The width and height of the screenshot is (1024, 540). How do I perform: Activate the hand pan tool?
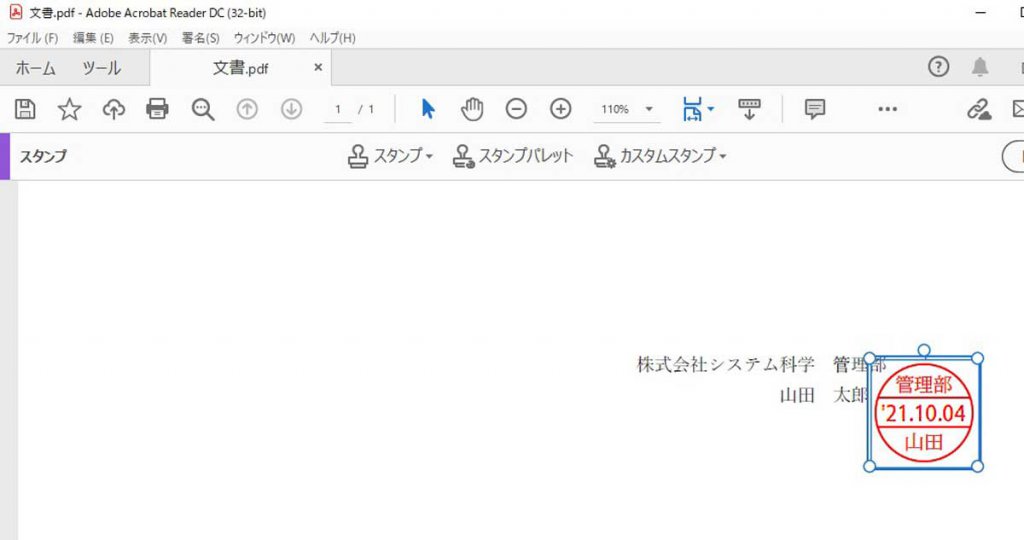(x=472, y=109)
